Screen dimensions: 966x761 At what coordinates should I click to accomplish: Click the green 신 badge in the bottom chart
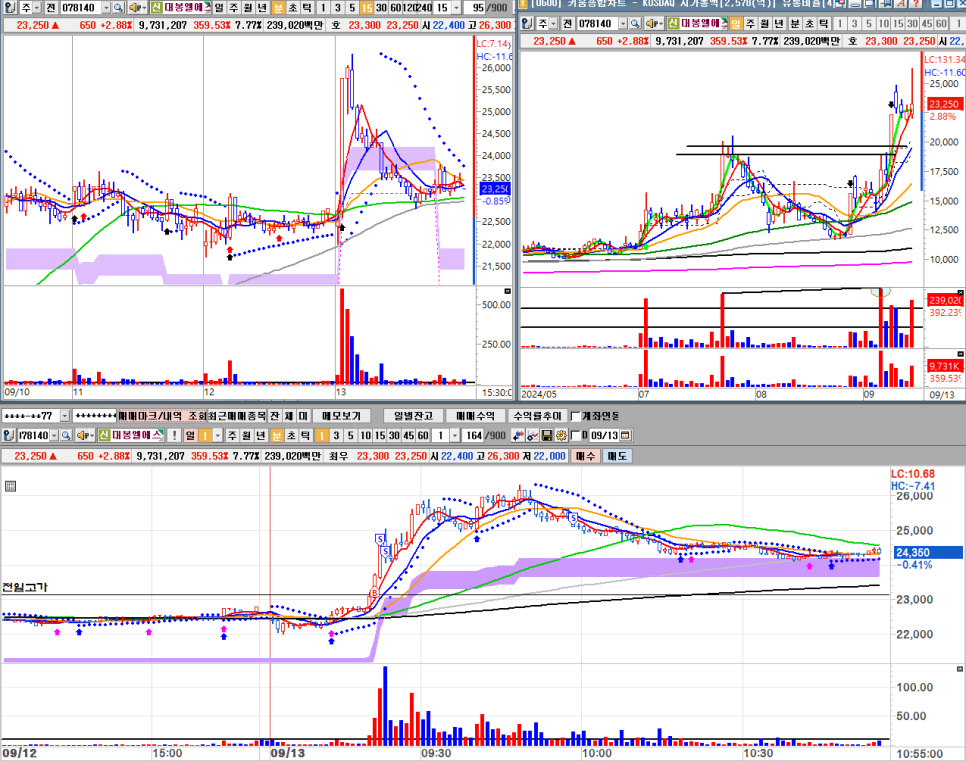pyautogui.click(x=104, y=436)
